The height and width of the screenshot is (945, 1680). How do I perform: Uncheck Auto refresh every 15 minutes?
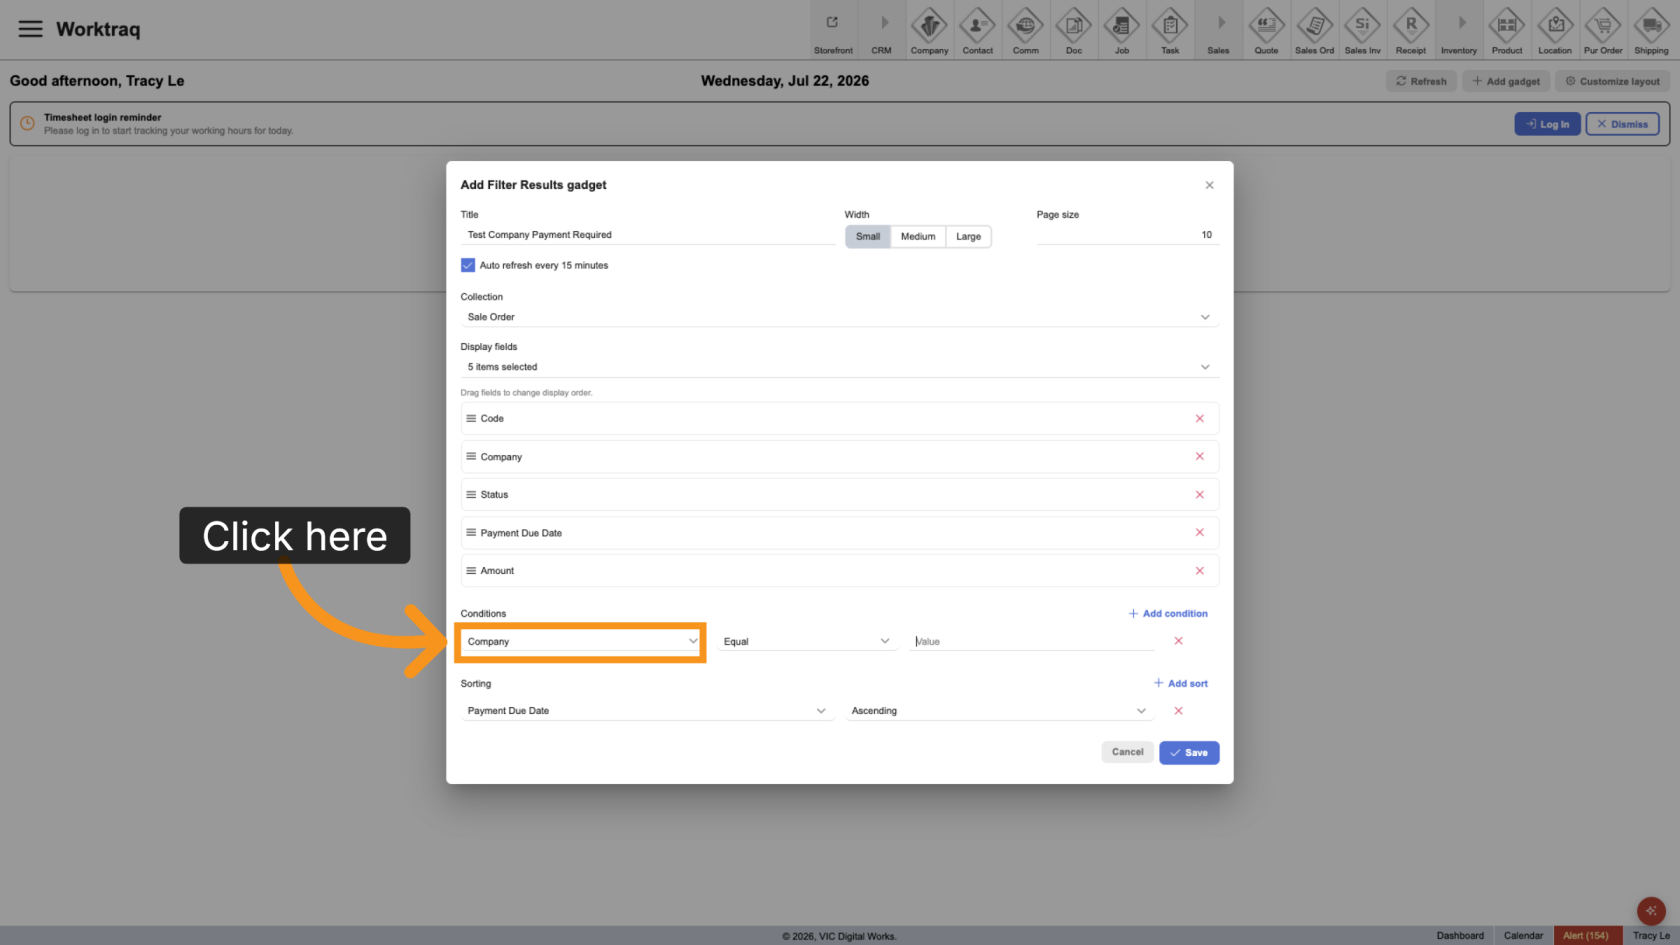(467, 265)
